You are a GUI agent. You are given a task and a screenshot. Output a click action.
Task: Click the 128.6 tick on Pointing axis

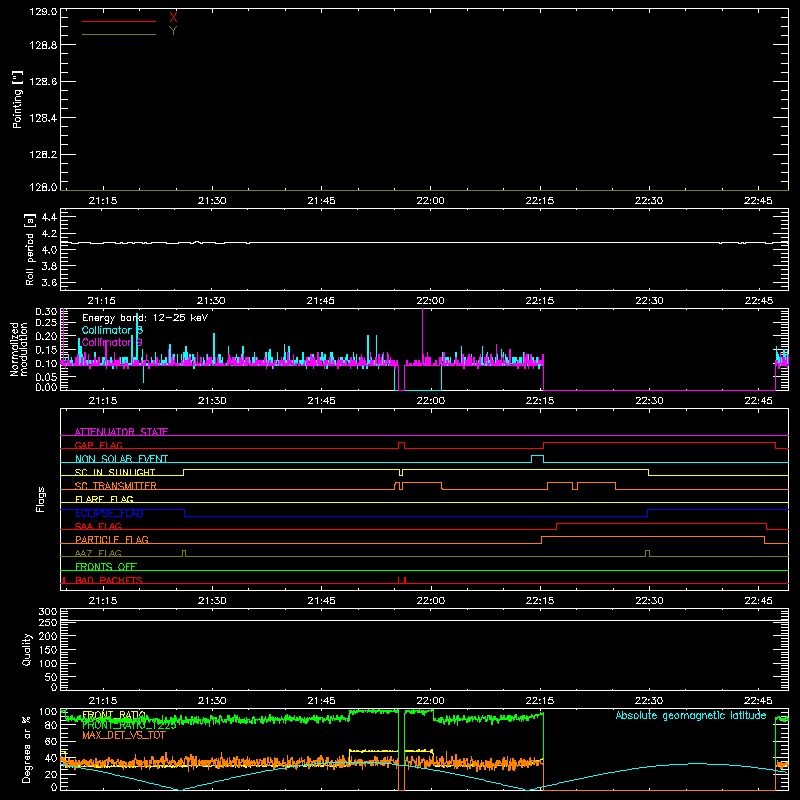pyautogui.click(x=43, y=81)
